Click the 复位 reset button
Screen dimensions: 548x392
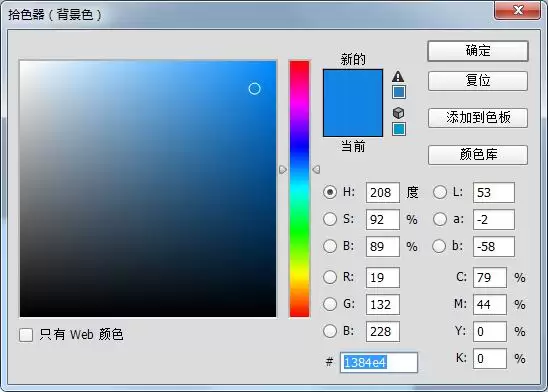(x=478, y=81)
